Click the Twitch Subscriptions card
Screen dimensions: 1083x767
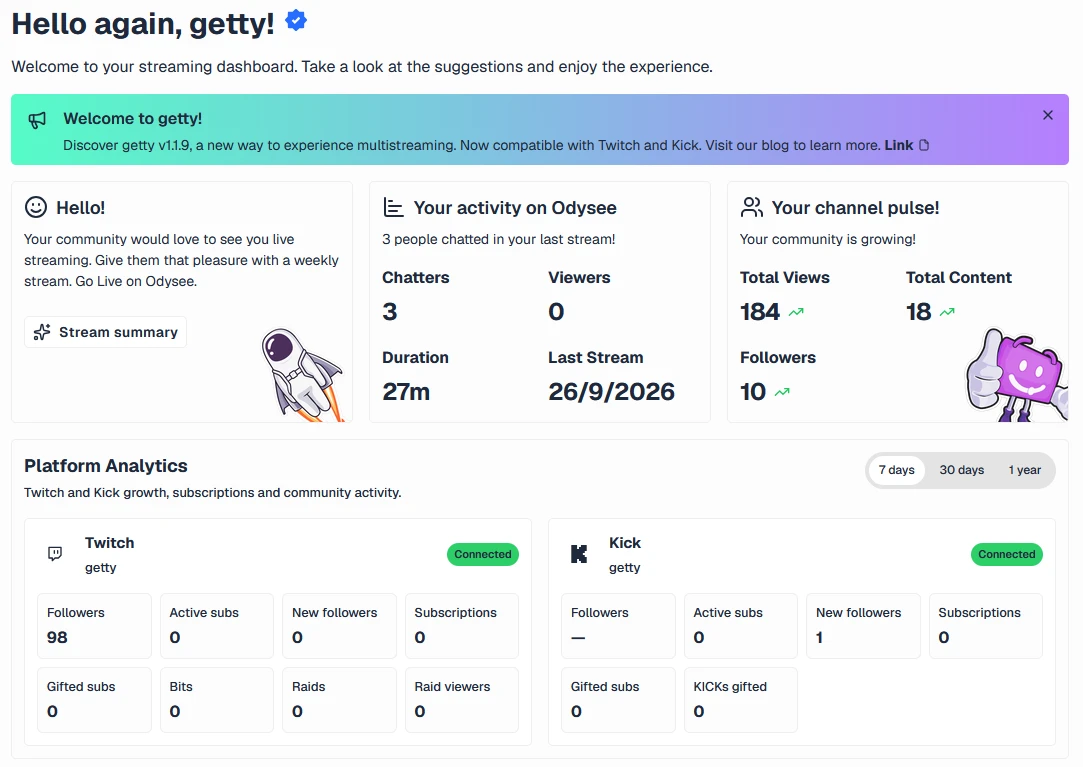click(x=461, y=626)
